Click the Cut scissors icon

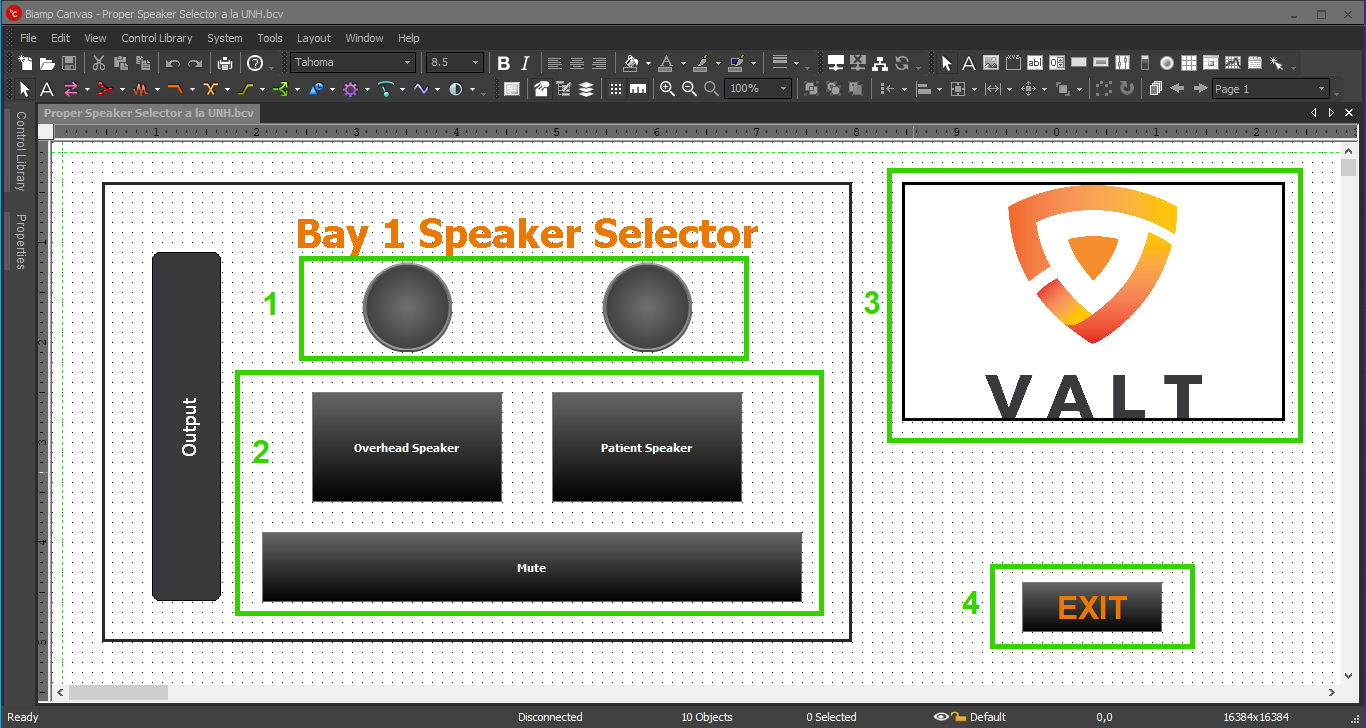99,63
